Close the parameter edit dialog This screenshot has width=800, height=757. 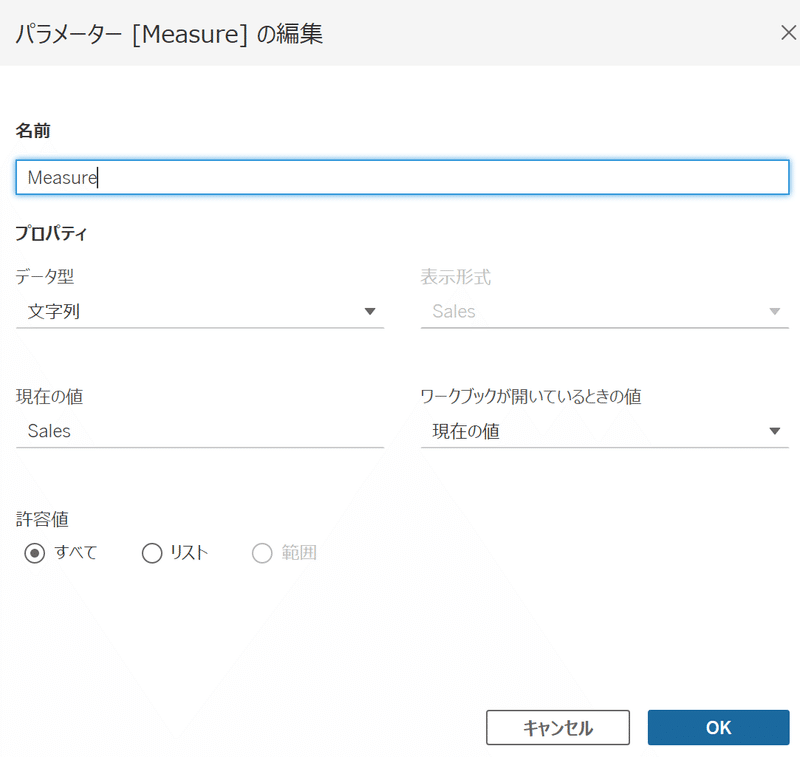pyautogui.click(x=788, y=33)
